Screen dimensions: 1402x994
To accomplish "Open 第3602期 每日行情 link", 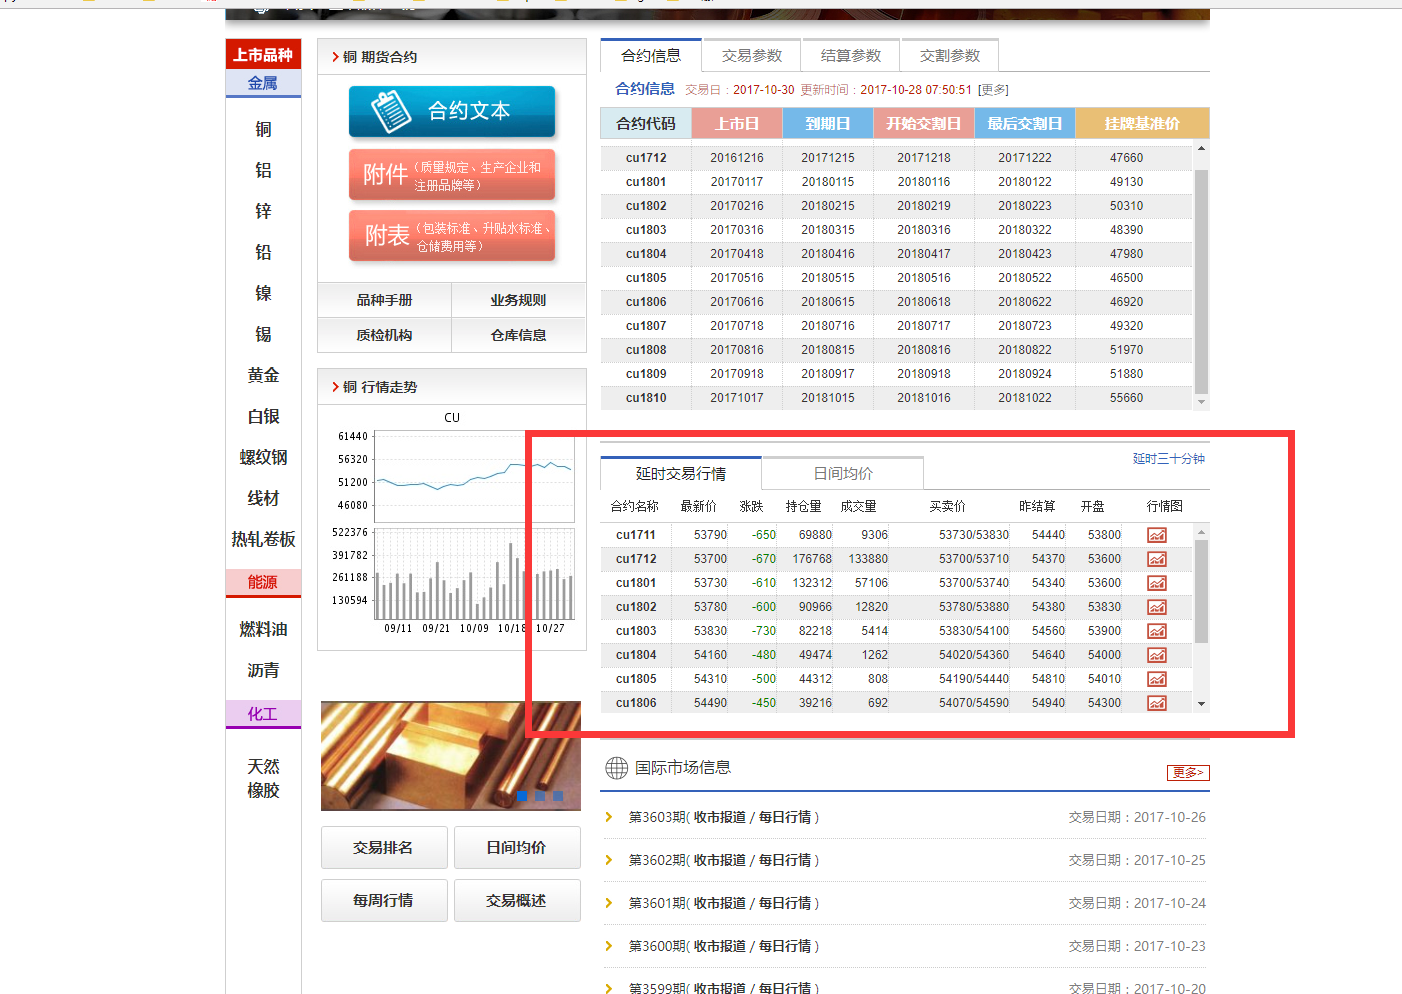I will tap(785, 860).
